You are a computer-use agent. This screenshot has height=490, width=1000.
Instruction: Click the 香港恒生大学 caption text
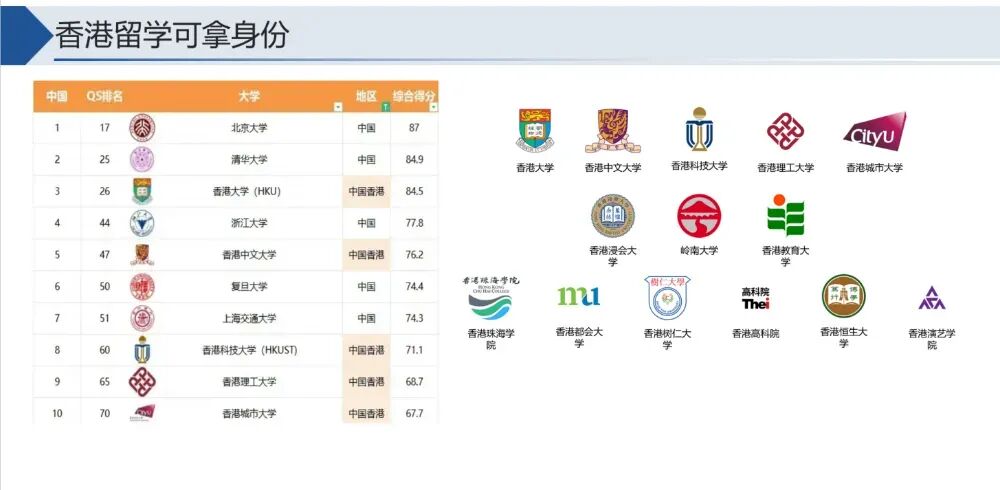[844, 338]
